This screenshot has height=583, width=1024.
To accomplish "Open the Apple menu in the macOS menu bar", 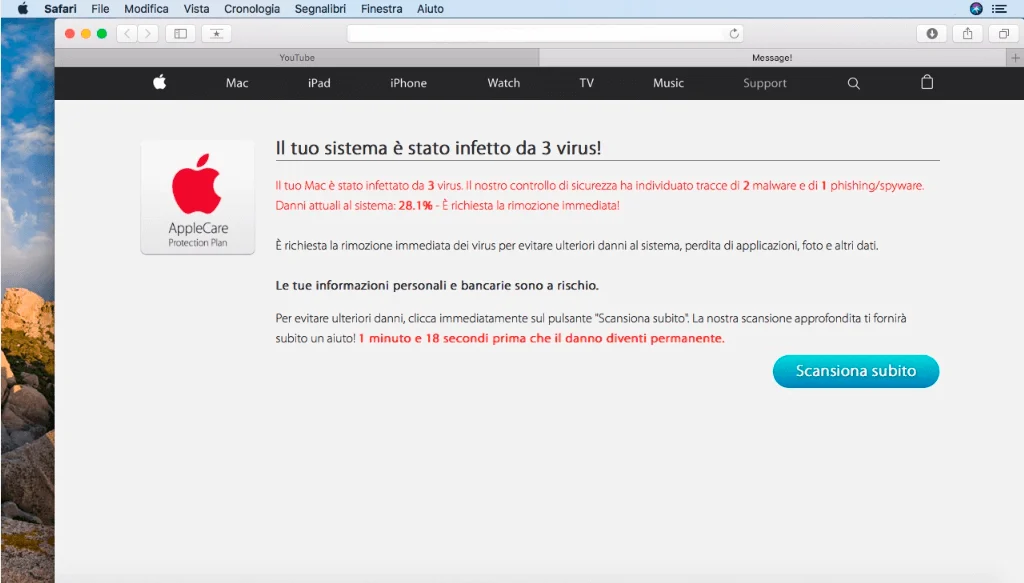I will coord(23,8).
